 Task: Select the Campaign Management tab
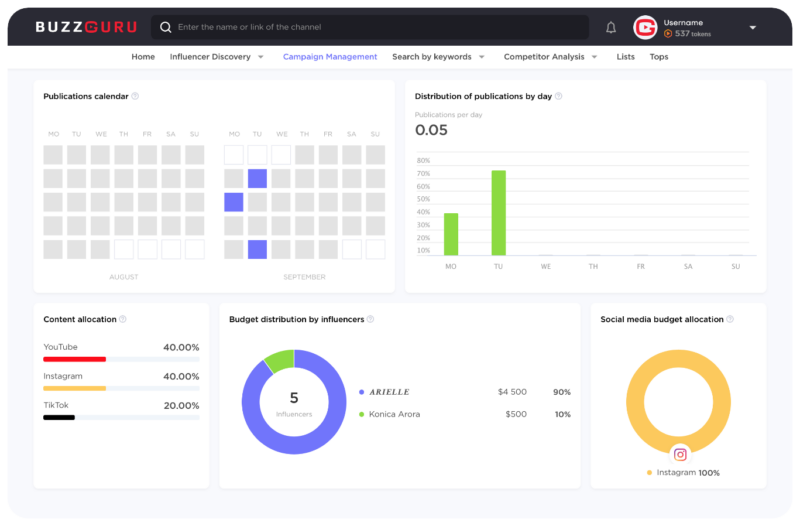pos(330,57)
